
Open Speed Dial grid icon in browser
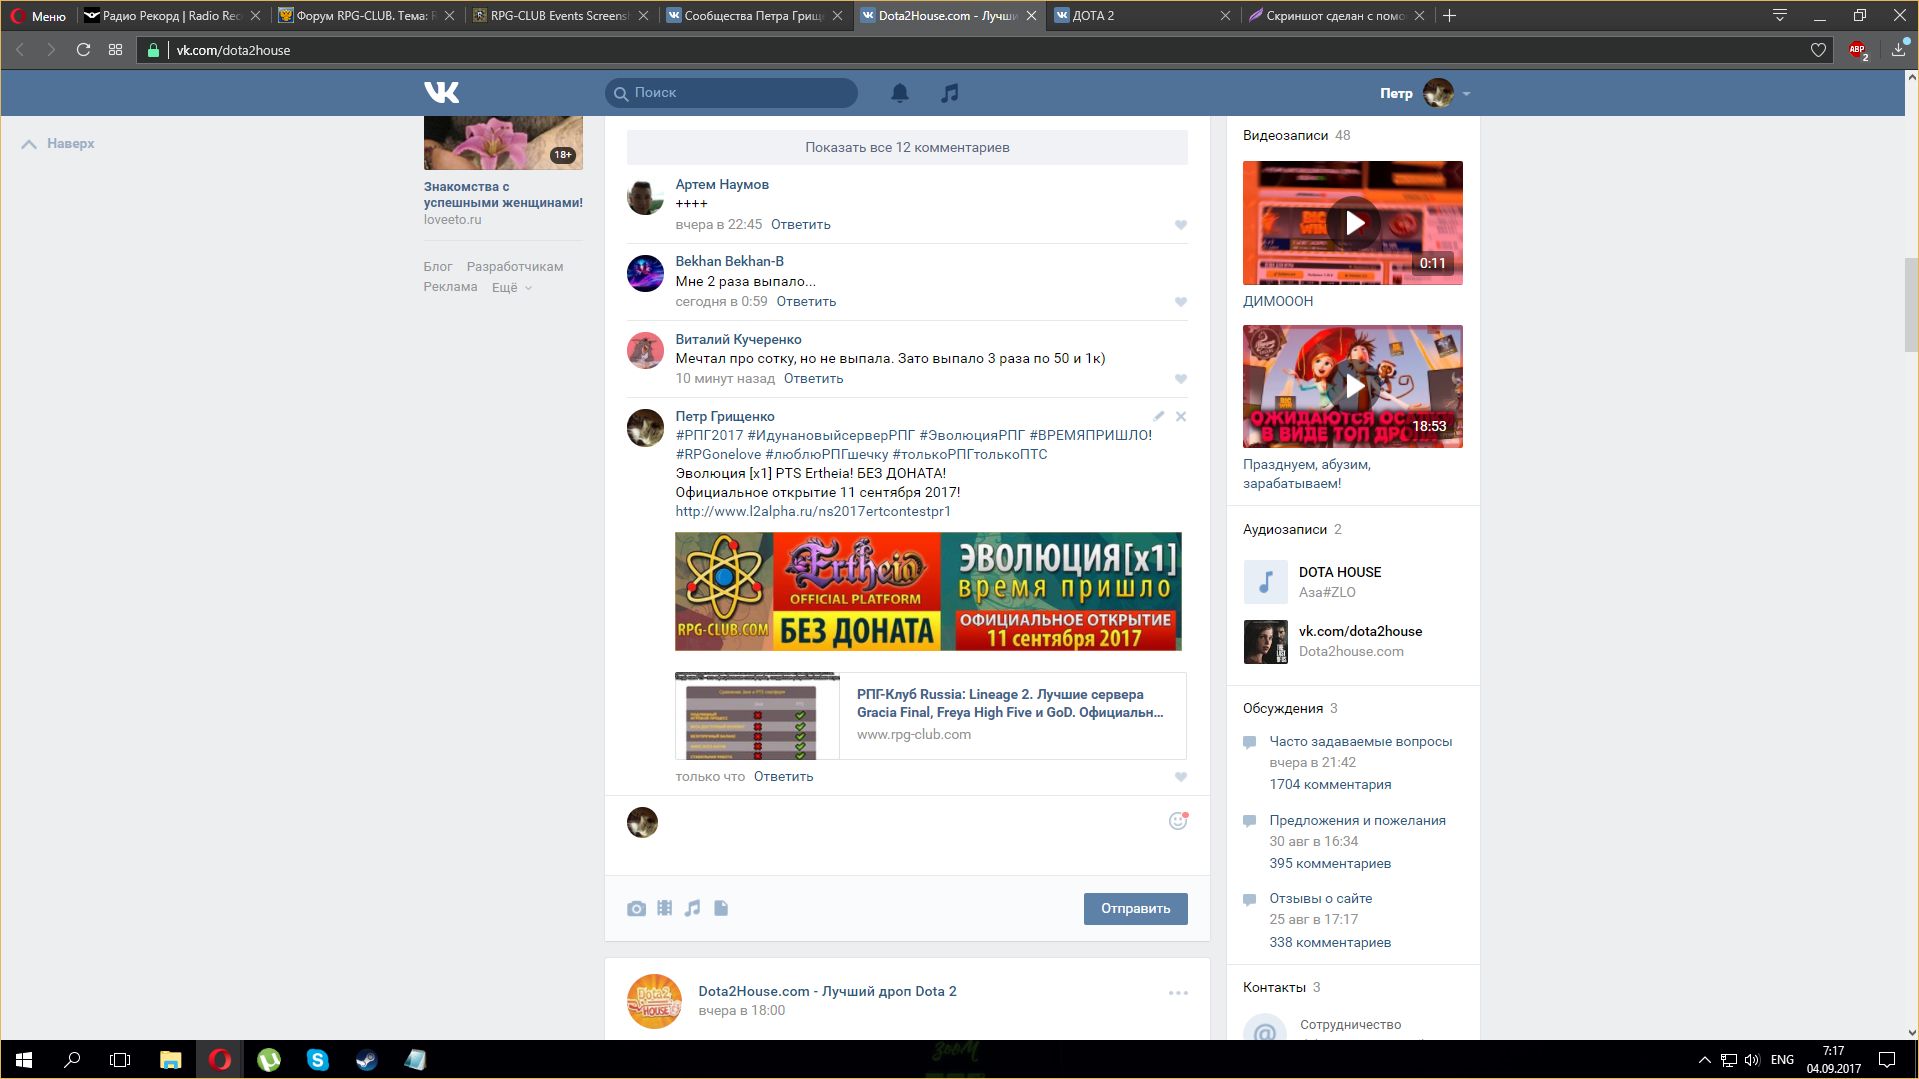(x=116, y=50)
